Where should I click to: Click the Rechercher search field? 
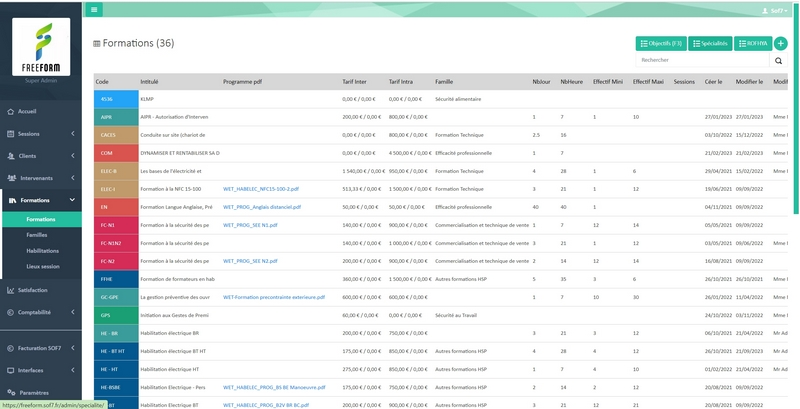703,60
